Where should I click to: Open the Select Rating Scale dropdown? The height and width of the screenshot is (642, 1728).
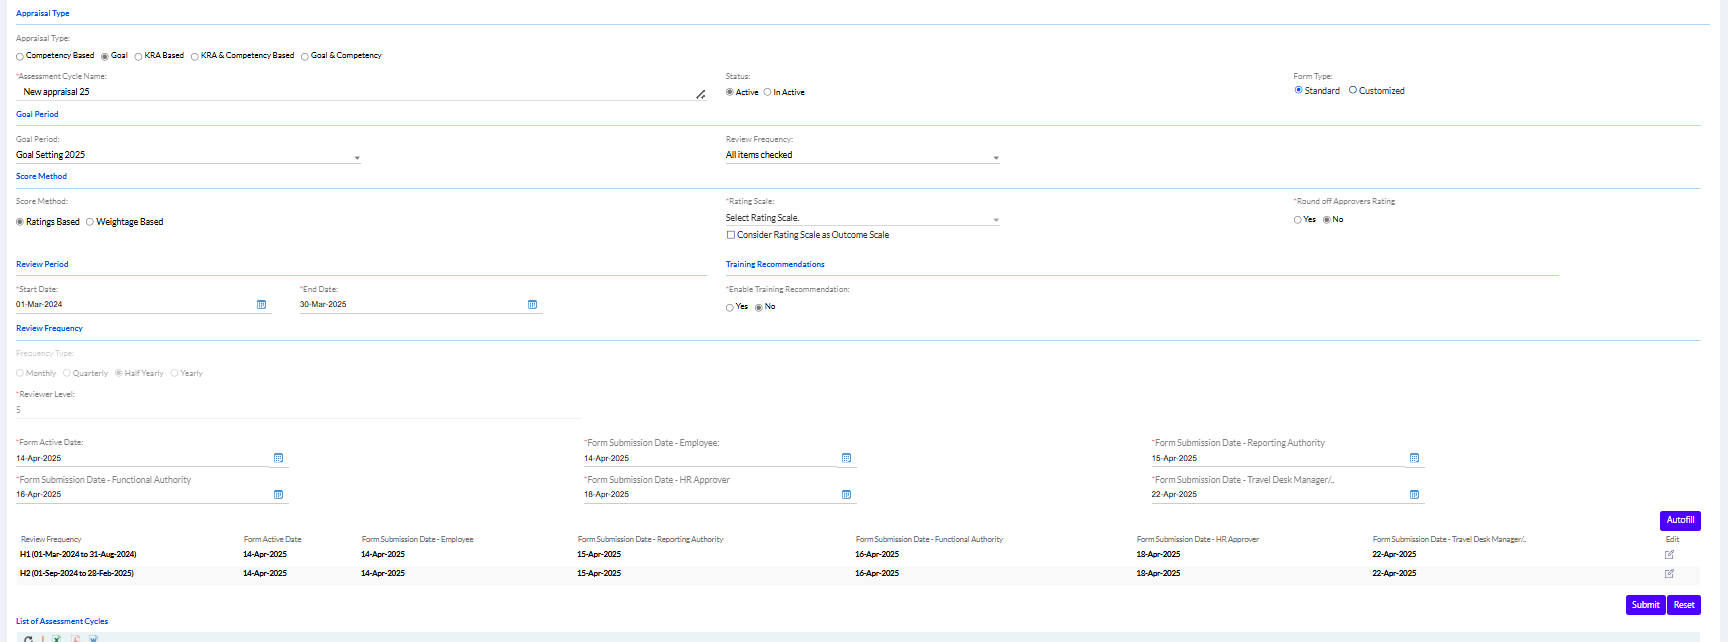click(x=995, y=220)
